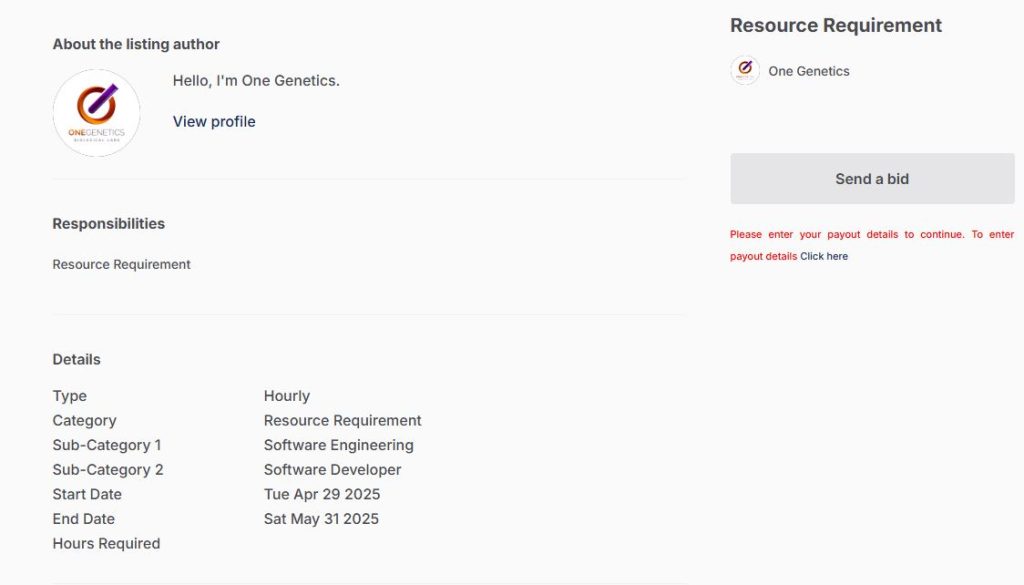
Task: Click the large One Genetics logo avatar
Action: click(96, 113)
